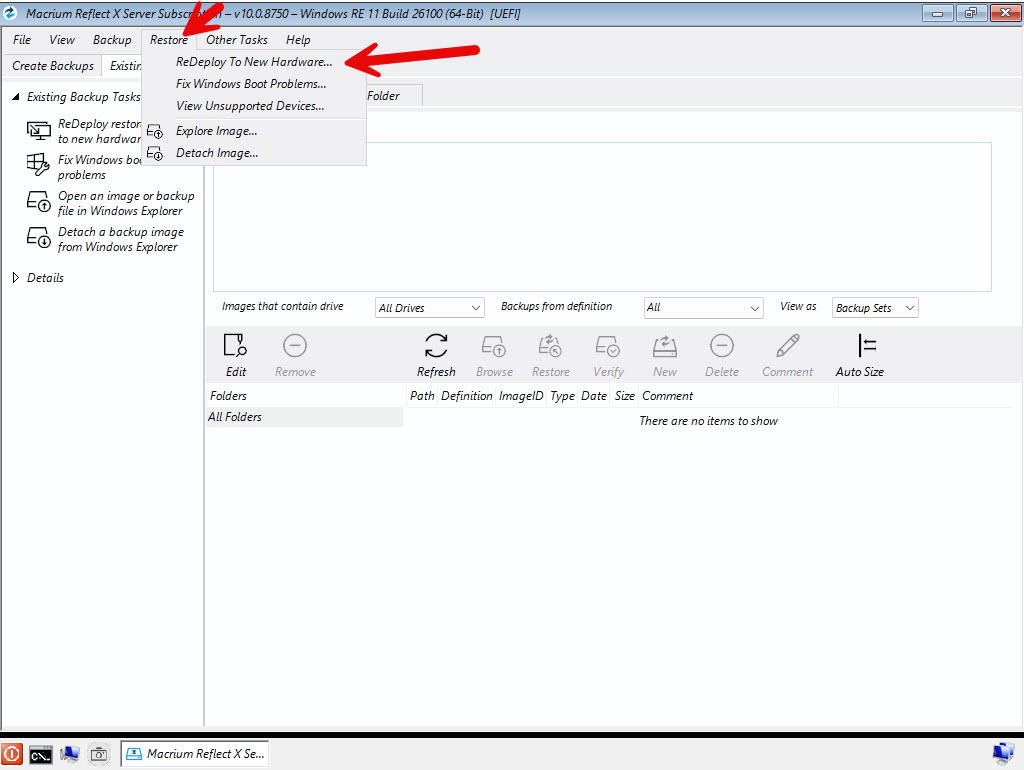
Task: Click the Edit icon in the toolbar
Action: (x=235, y=347)
